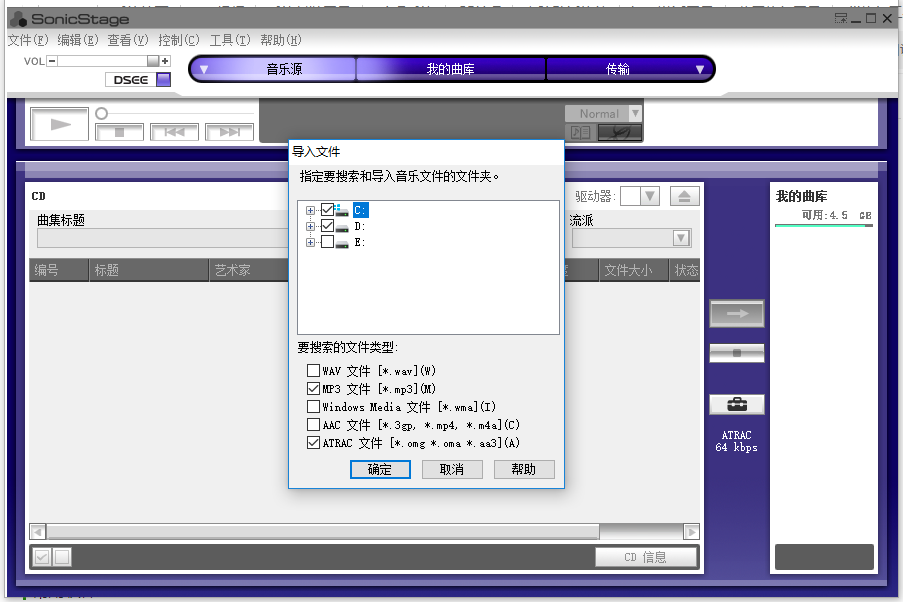This screenshot has width=903, height=602.
Task: Select the C: drive label
Action: click(361, 210)
